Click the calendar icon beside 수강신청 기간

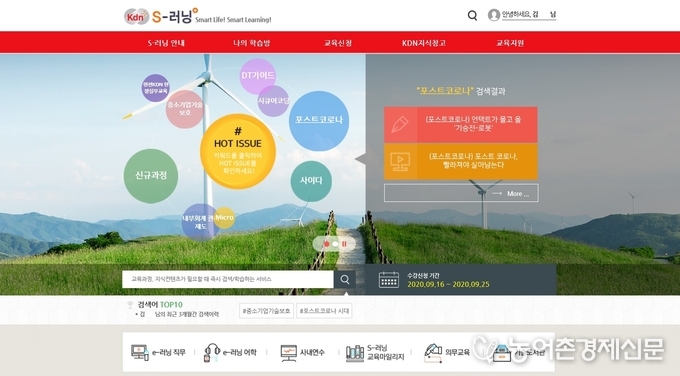(389, 280)
